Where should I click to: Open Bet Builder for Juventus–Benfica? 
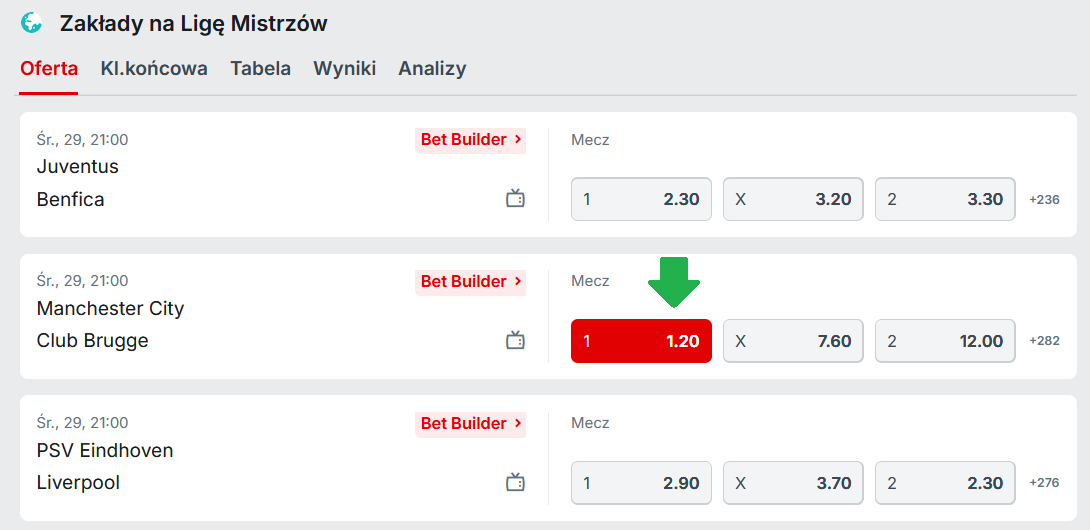pyautogui.click(x=470, y=140)
